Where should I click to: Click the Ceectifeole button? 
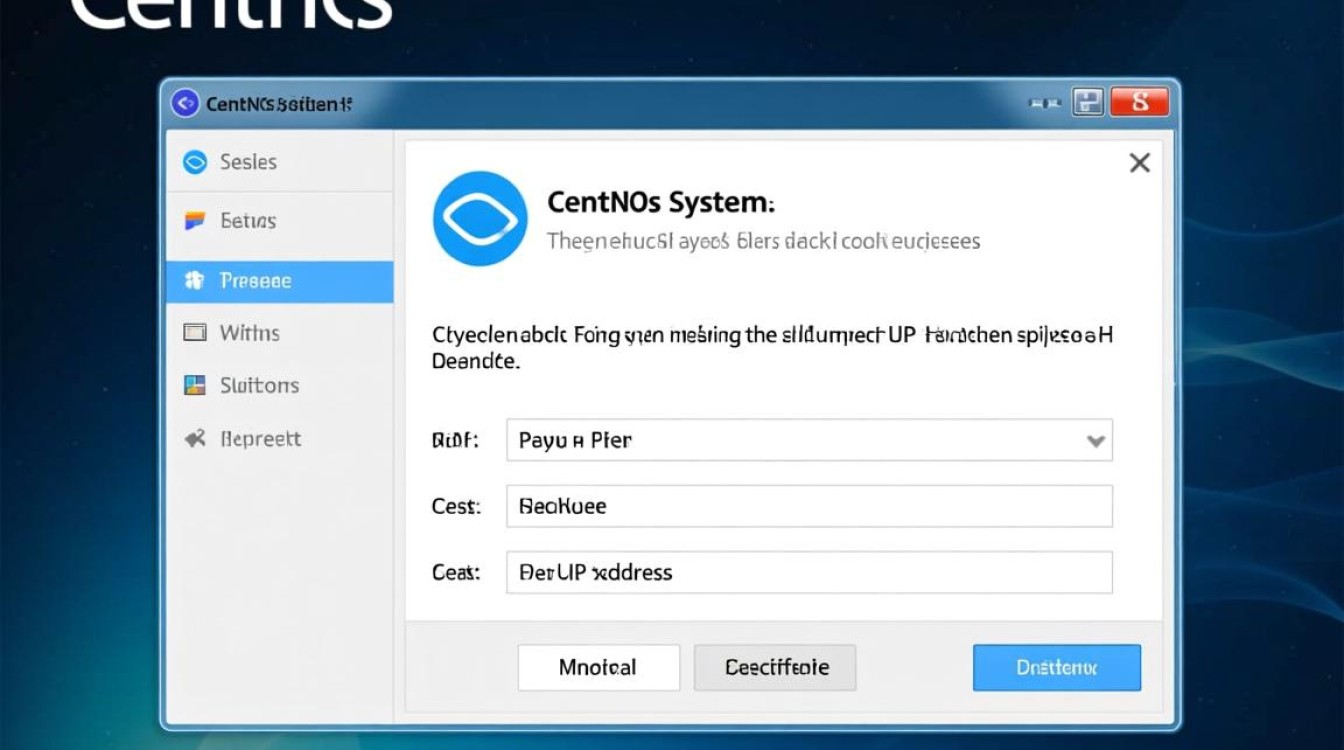pos(775,667)
